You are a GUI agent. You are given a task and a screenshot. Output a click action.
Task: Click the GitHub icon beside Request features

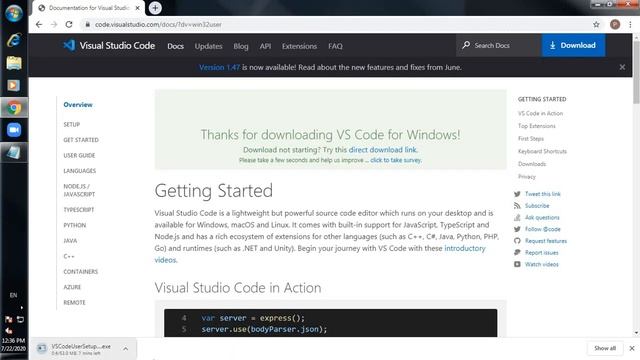[517, 241]
